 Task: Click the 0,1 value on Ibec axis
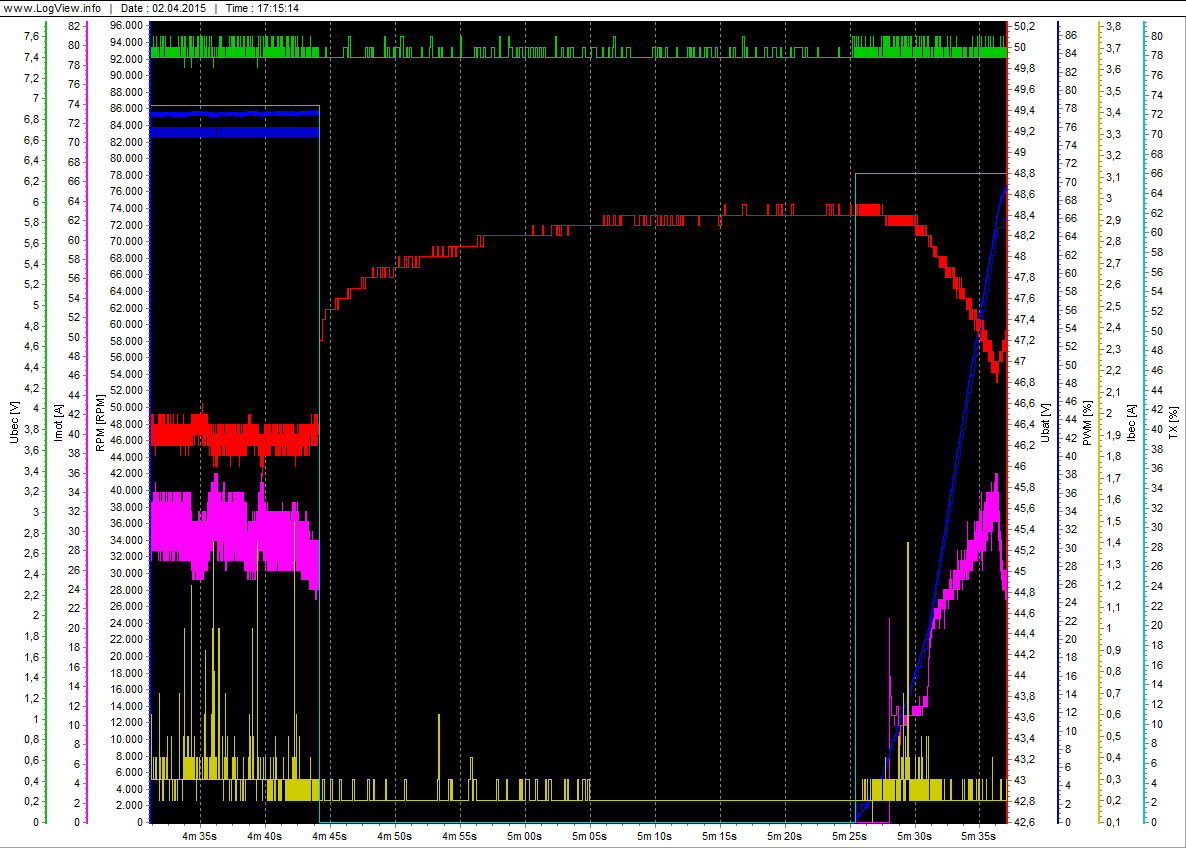click(1113, 822)
